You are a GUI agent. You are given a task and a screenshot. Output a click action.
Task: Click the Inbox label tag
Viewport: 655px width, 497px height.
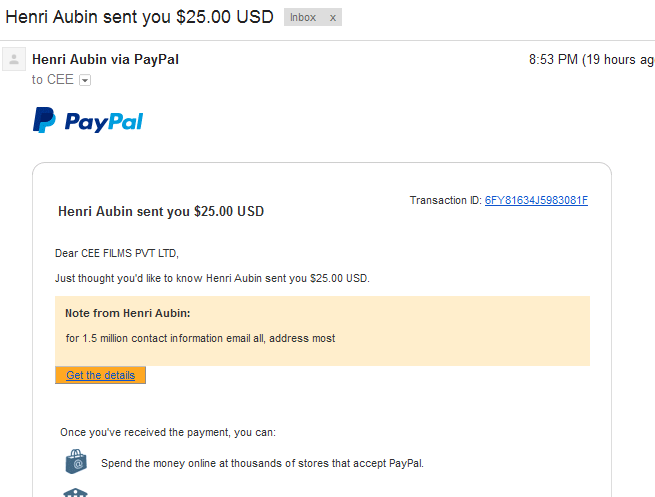pyautogui.click(x=303, y=18)
